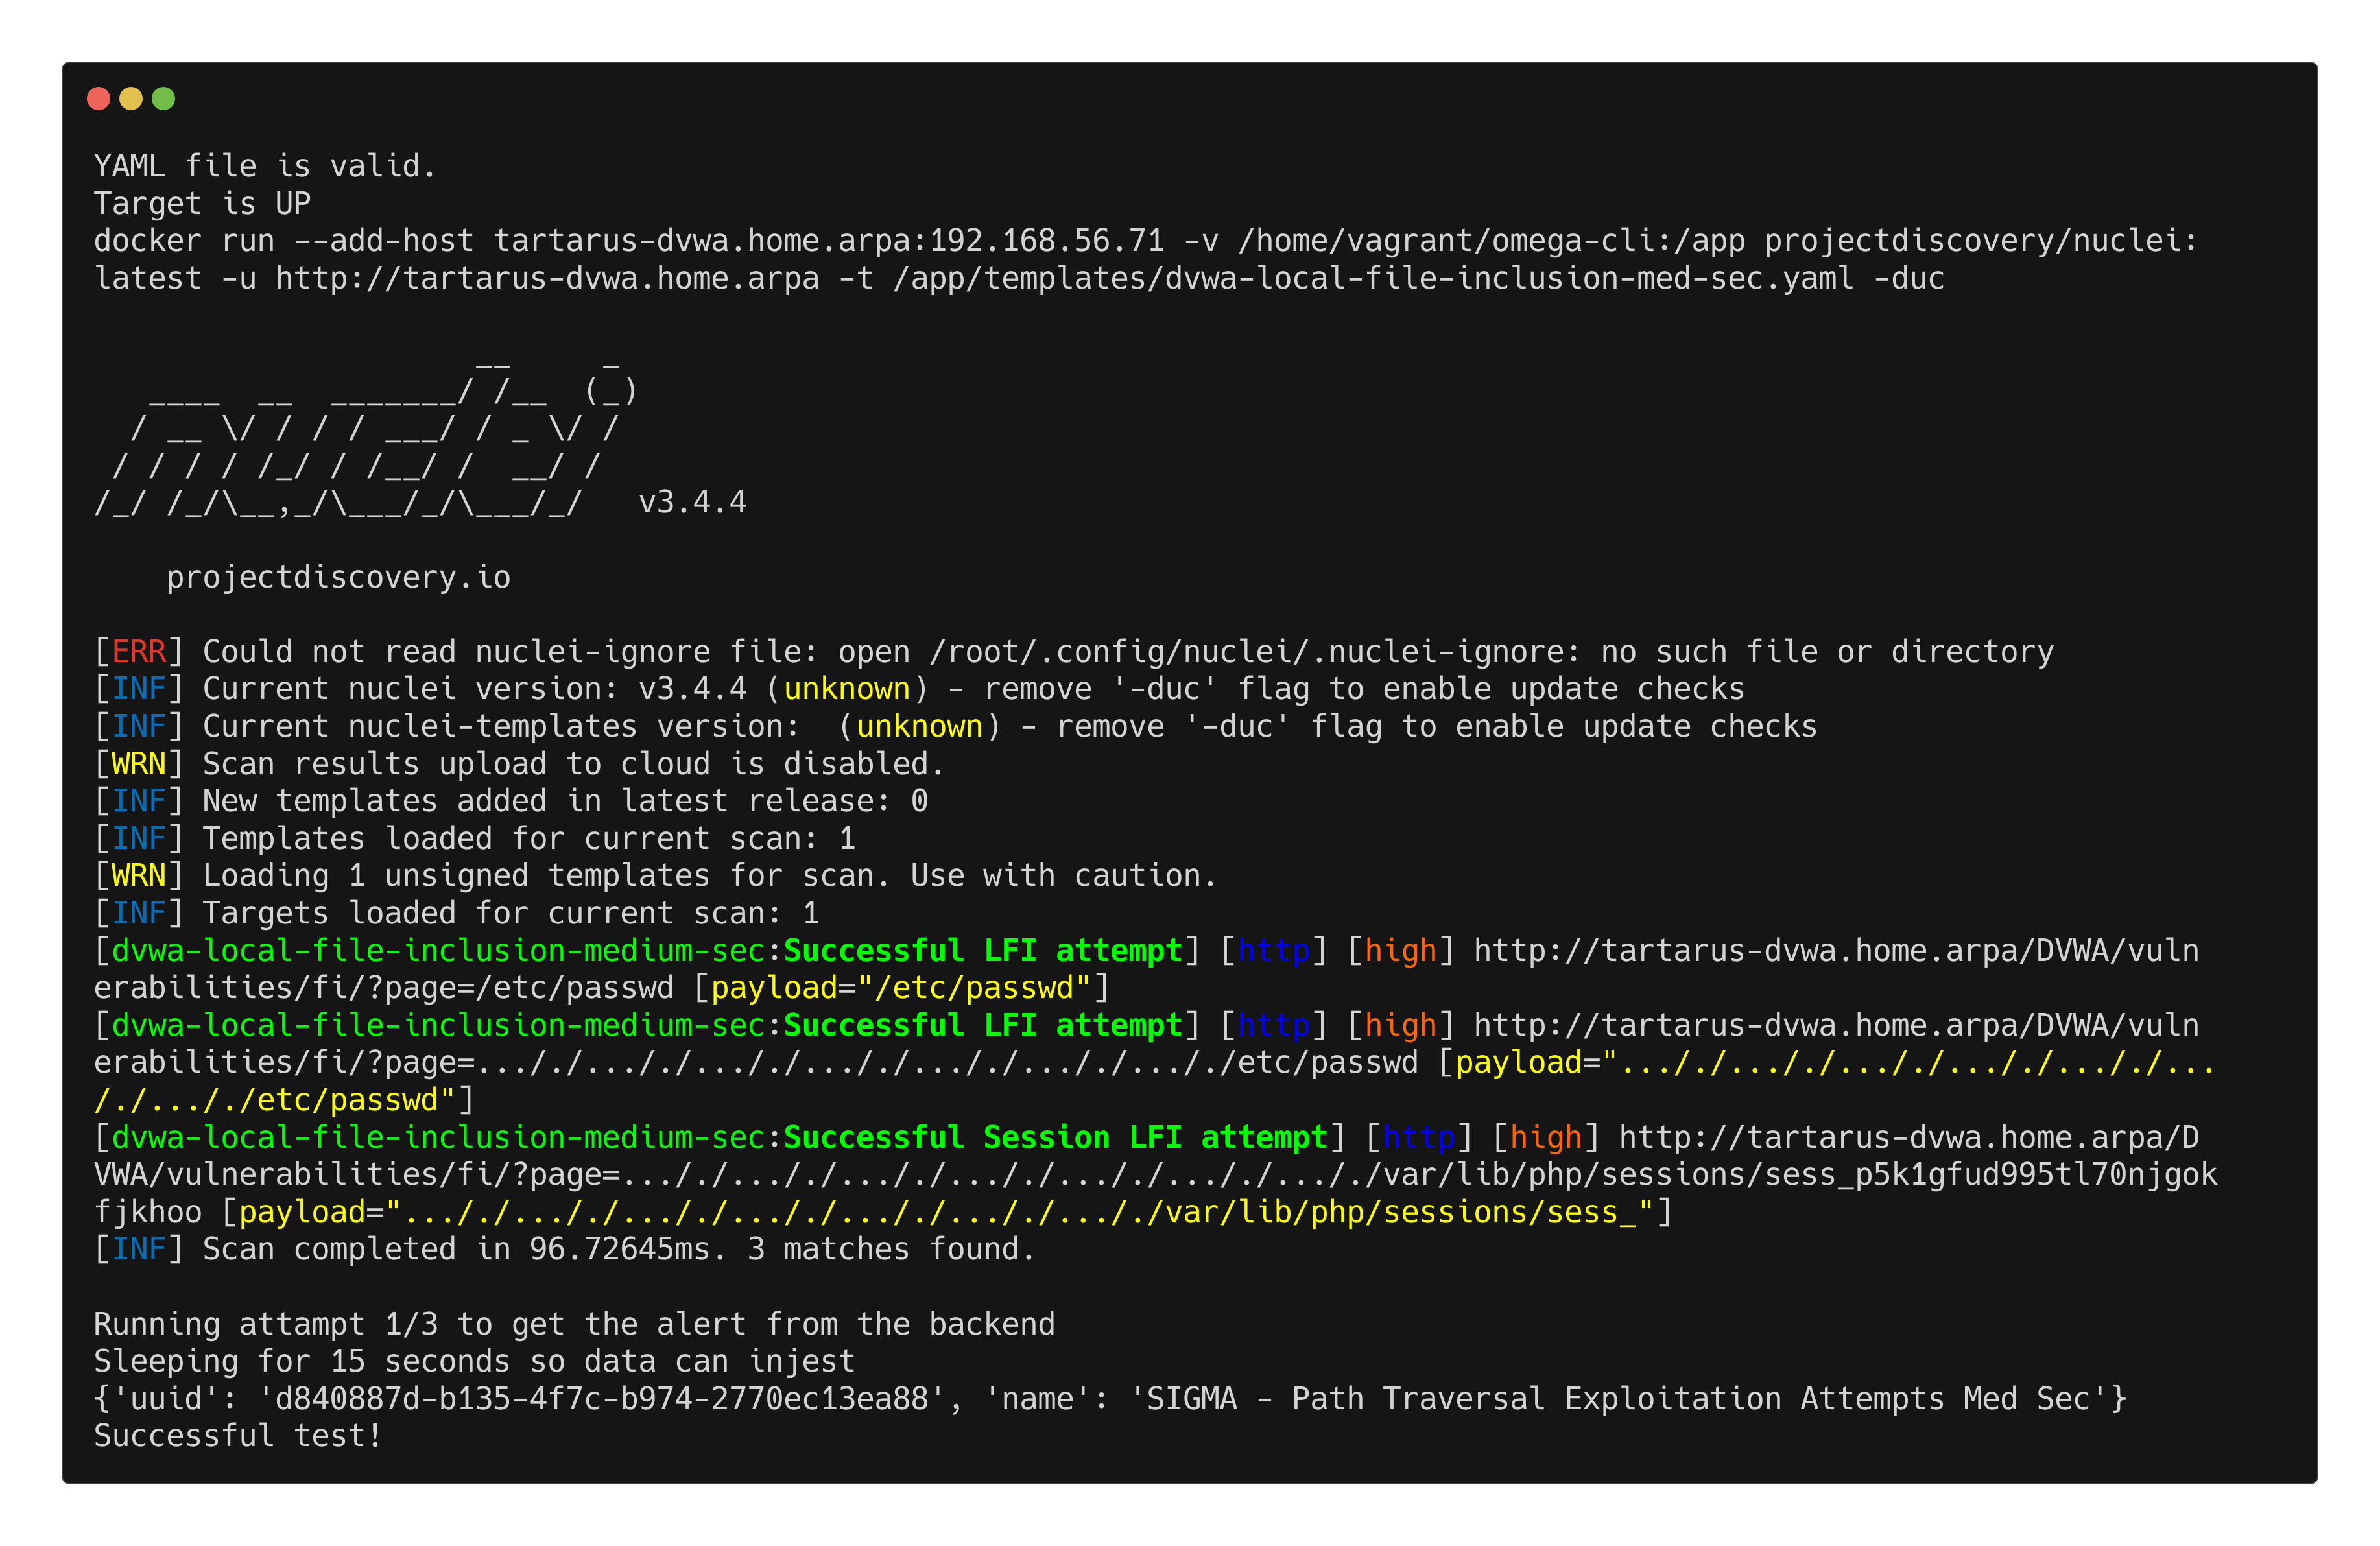
Task: Click the 'Sleeping for 15 seconds' line
Action: coord(474,1361)
